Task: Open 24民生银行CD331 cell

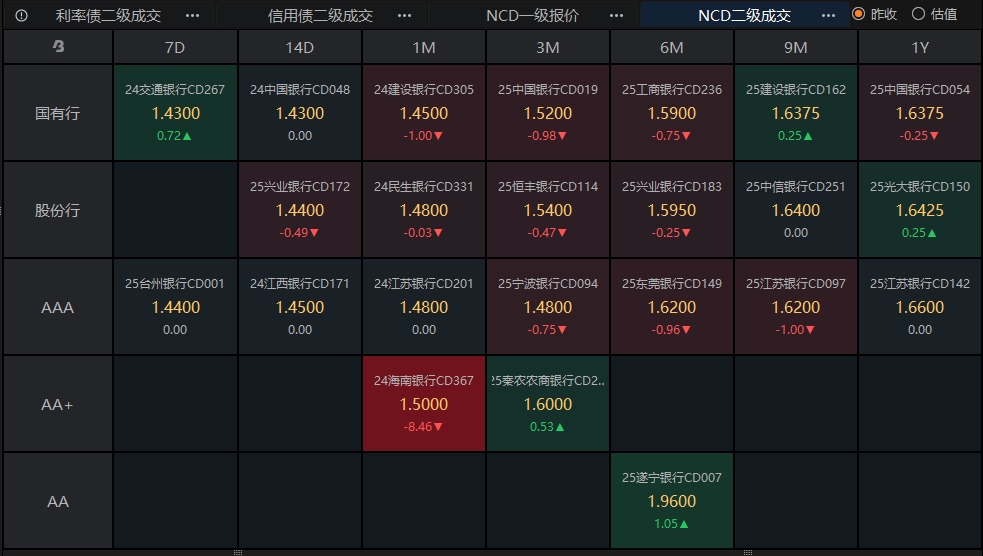Action: pos(424,210)
